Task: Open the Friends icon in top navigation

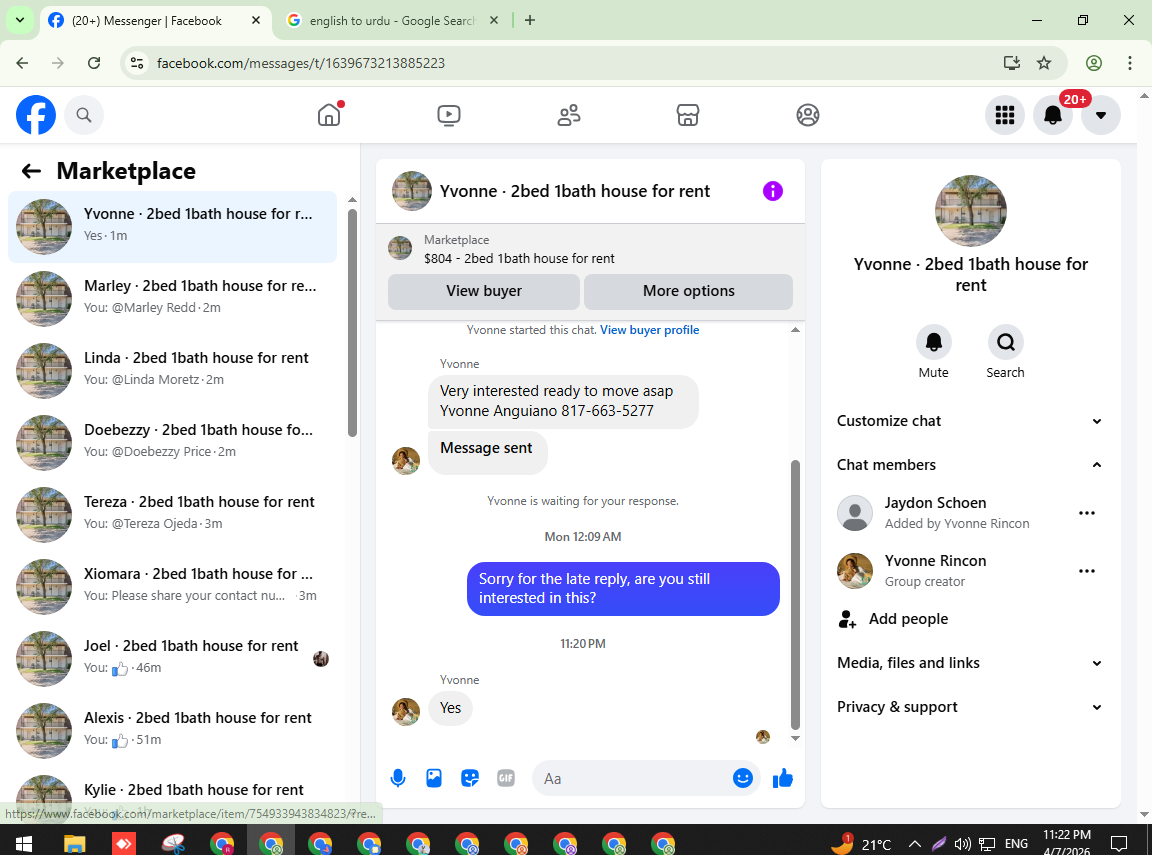Action: (x=569, y=115)
